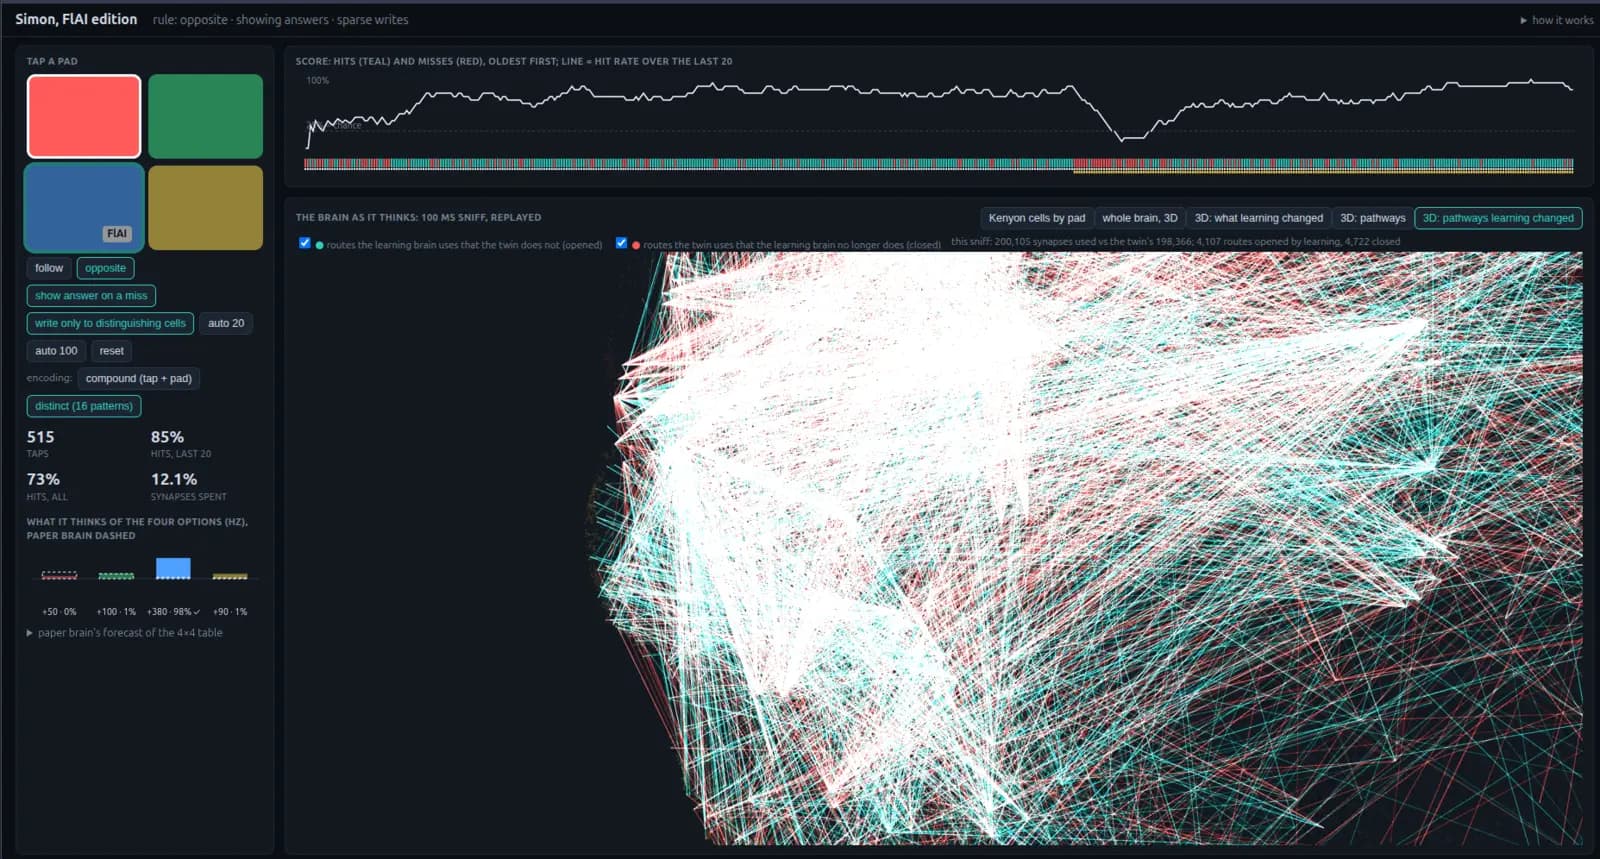1600x859 pixels.
Task: Switch to whole brain, 3D view
Action: pos(1140,218)
